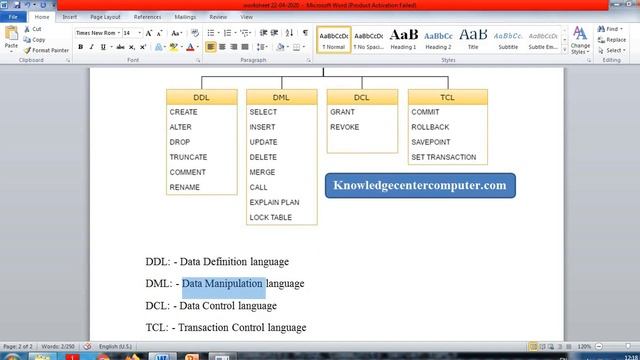Expand the Change Case menu
640x360 pixels.
[177, 33]
